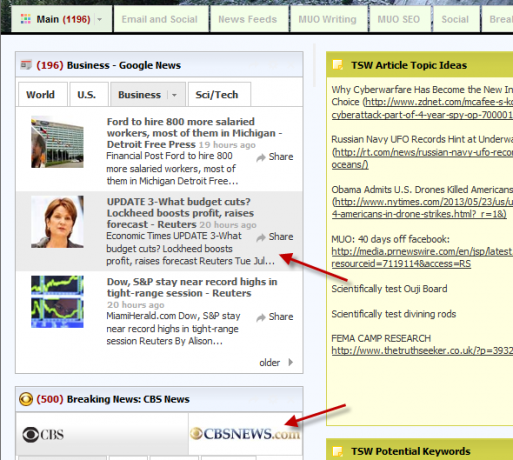Open the nytimes.com drone strikes link
Image resolution: width=513 pixels, height=460 pixels.
tap(422, 208)
